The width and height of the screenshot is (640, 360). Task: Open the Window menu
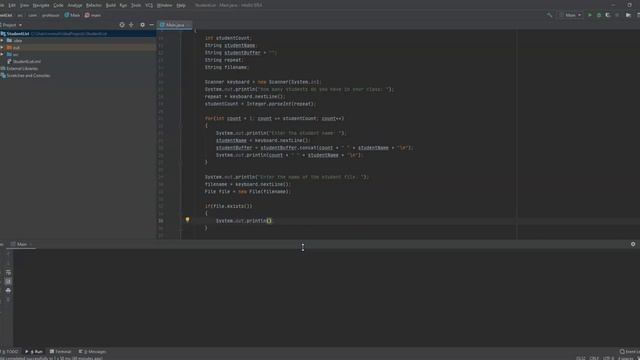[x=164, y=5]
